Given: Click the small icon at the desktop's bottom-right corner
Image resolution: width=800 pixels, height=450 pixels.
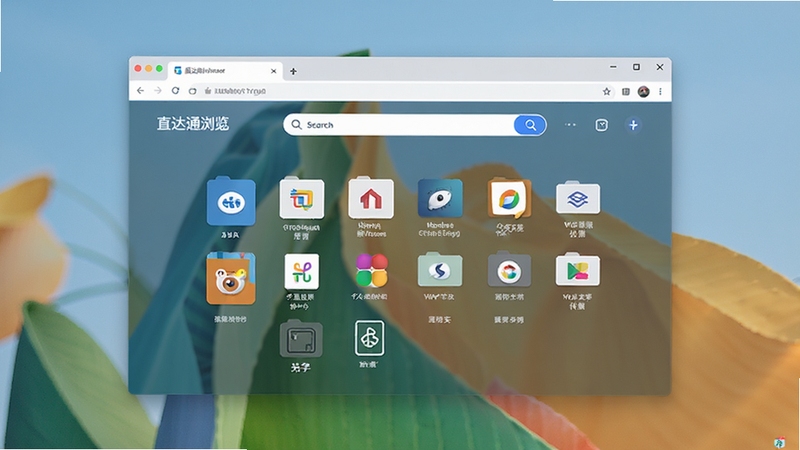Looking at the screenshot, I should 779,442.
